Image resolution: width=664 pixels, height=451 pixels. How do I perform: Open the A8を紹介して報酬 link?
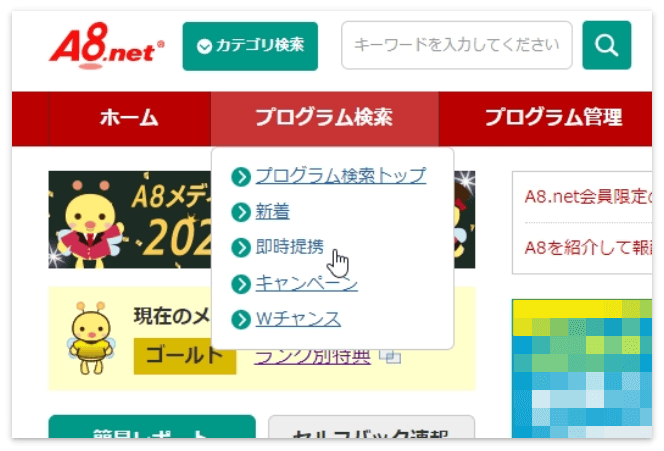[x=588, y=247]
